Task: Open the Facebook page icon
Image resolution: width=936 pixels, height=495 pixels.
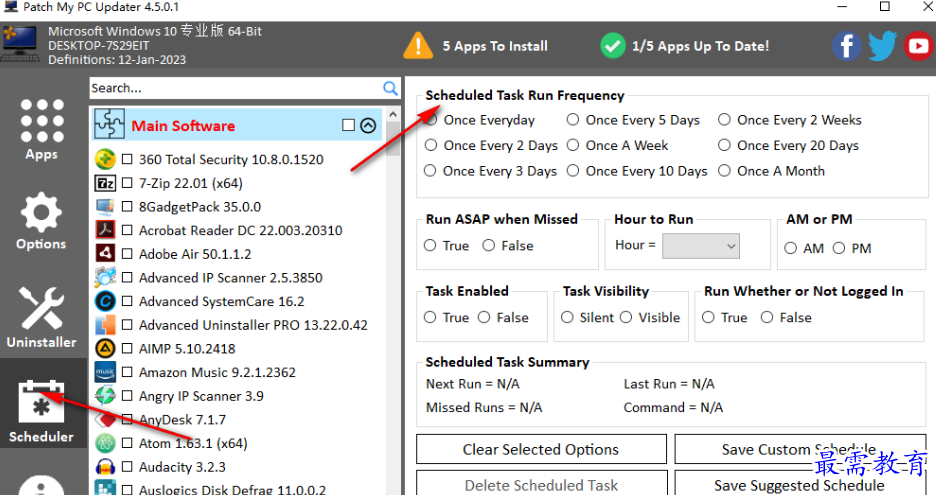Action: pyautogui.click(x=846, y=46)
